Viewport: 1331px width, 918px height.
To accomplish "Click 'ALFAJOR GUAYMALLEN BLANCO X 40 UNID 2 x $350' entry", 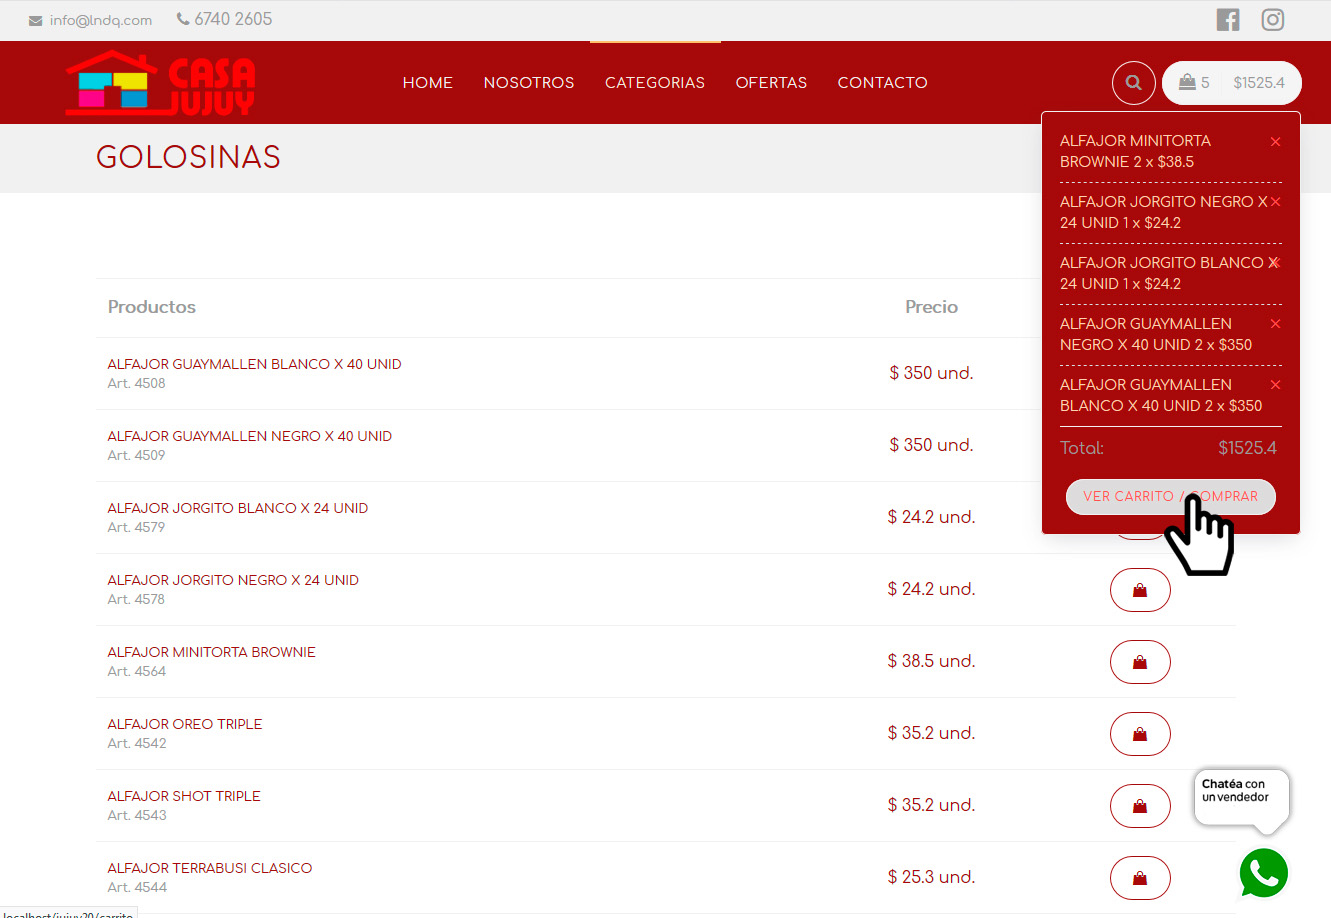I will pos(1161,395).
